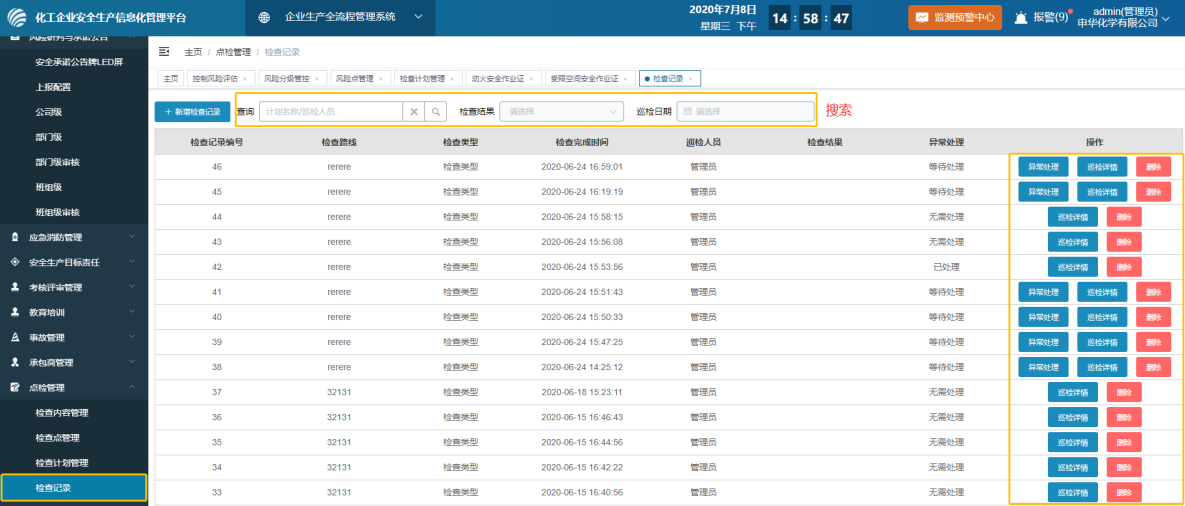This screenshot has width=1185, height=506.
Task: Click the 主页 breadcrumb link
Action: (193, 52)
